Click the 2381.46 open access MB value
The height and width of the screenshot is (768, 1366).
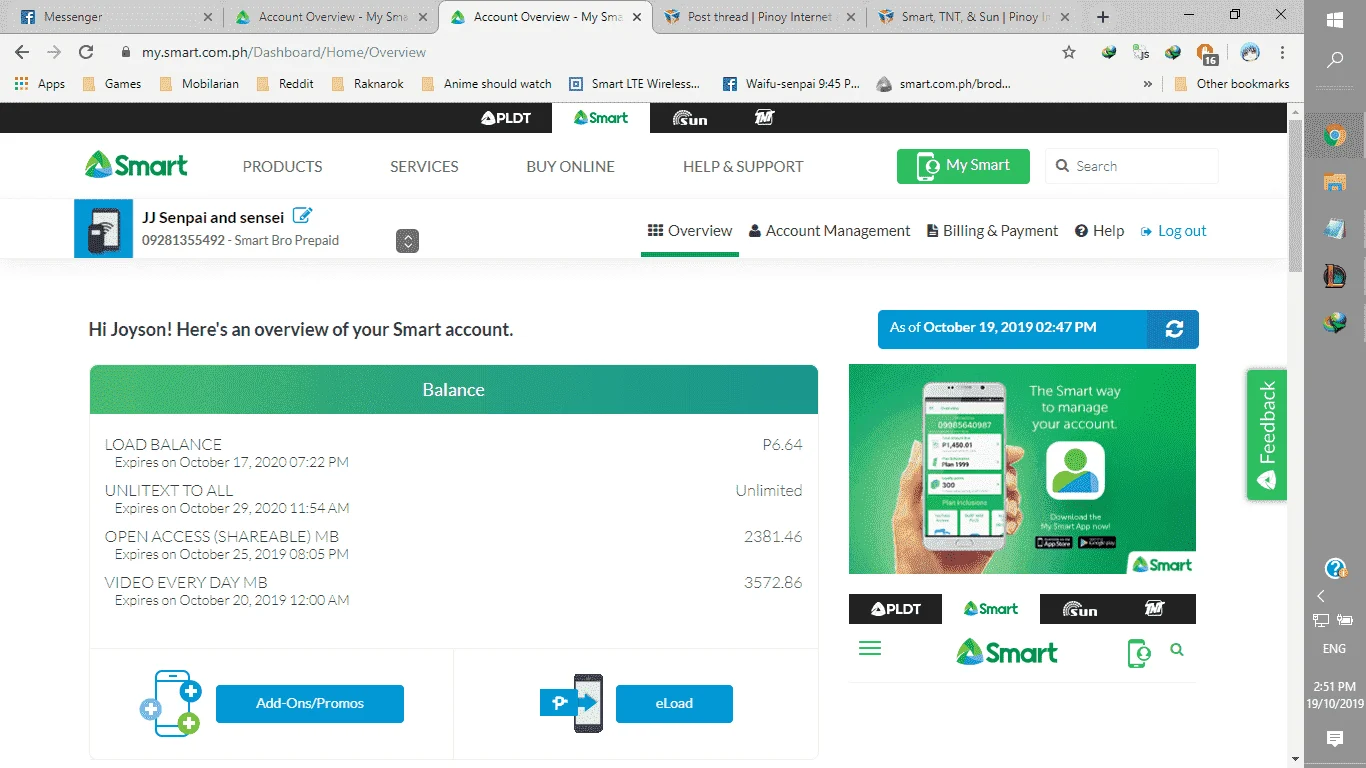pyautogui.click(x=773, y=537)
